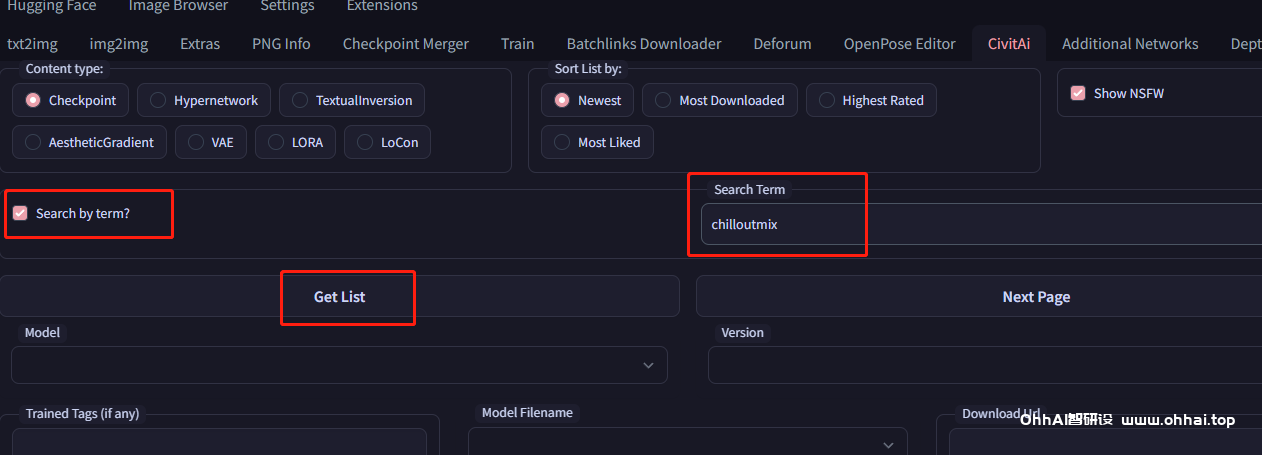
Task: Toggle the Show NSFW checkbox
Action: [1078, 93]
